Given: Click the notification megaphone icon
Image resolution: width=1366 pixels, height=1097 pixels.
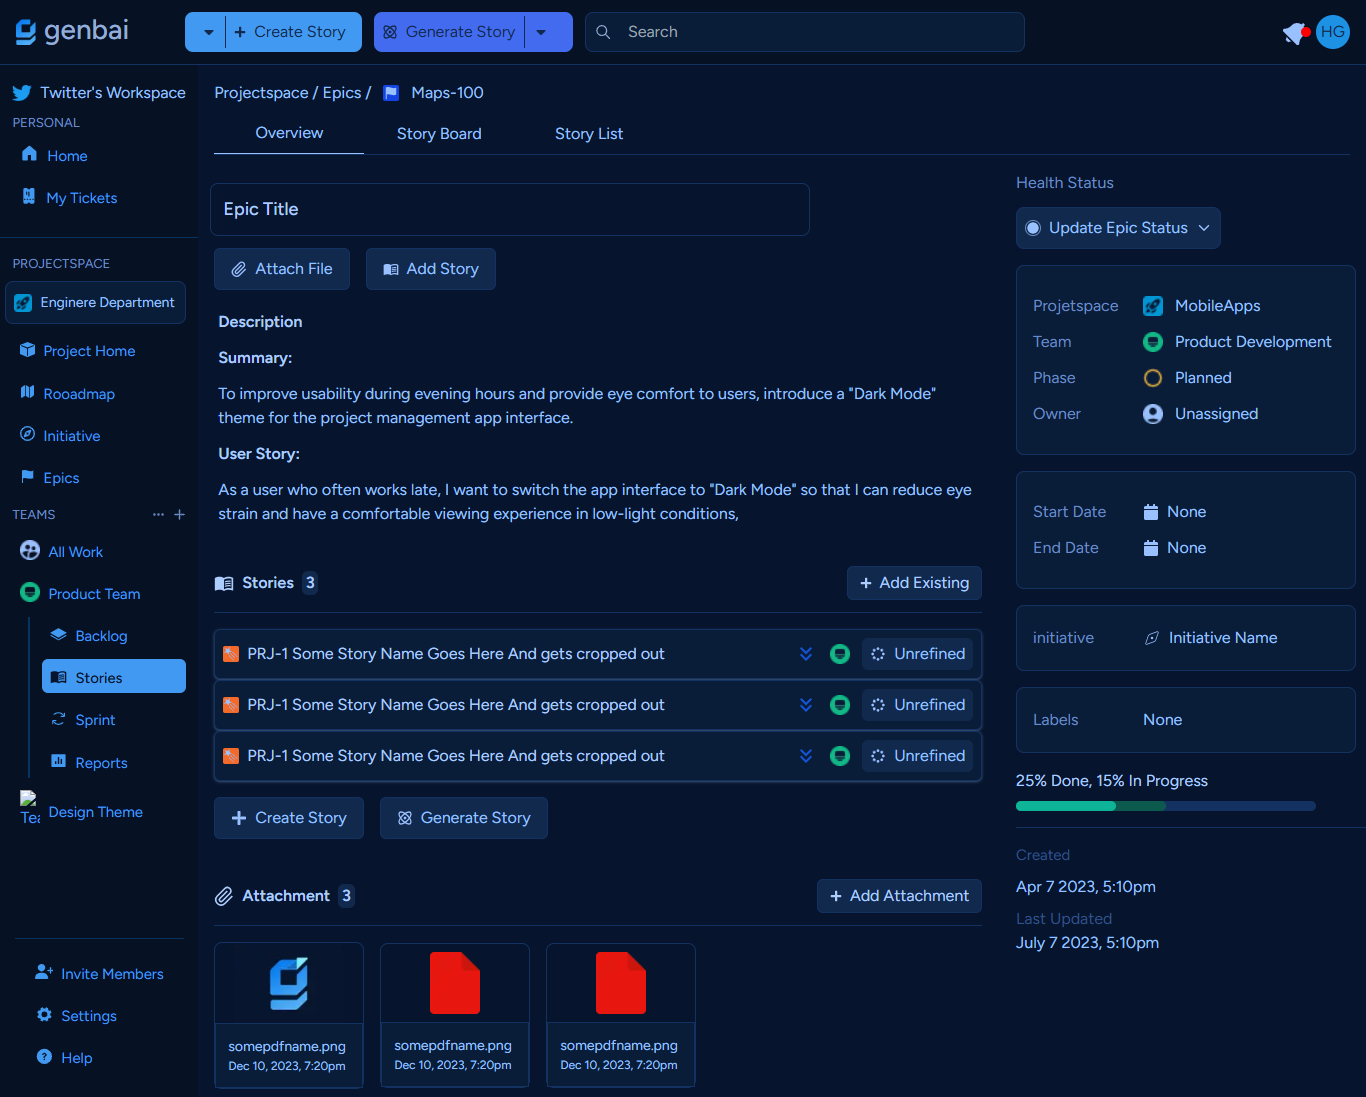Looking at the screenshot, I should coord(1295,33).
